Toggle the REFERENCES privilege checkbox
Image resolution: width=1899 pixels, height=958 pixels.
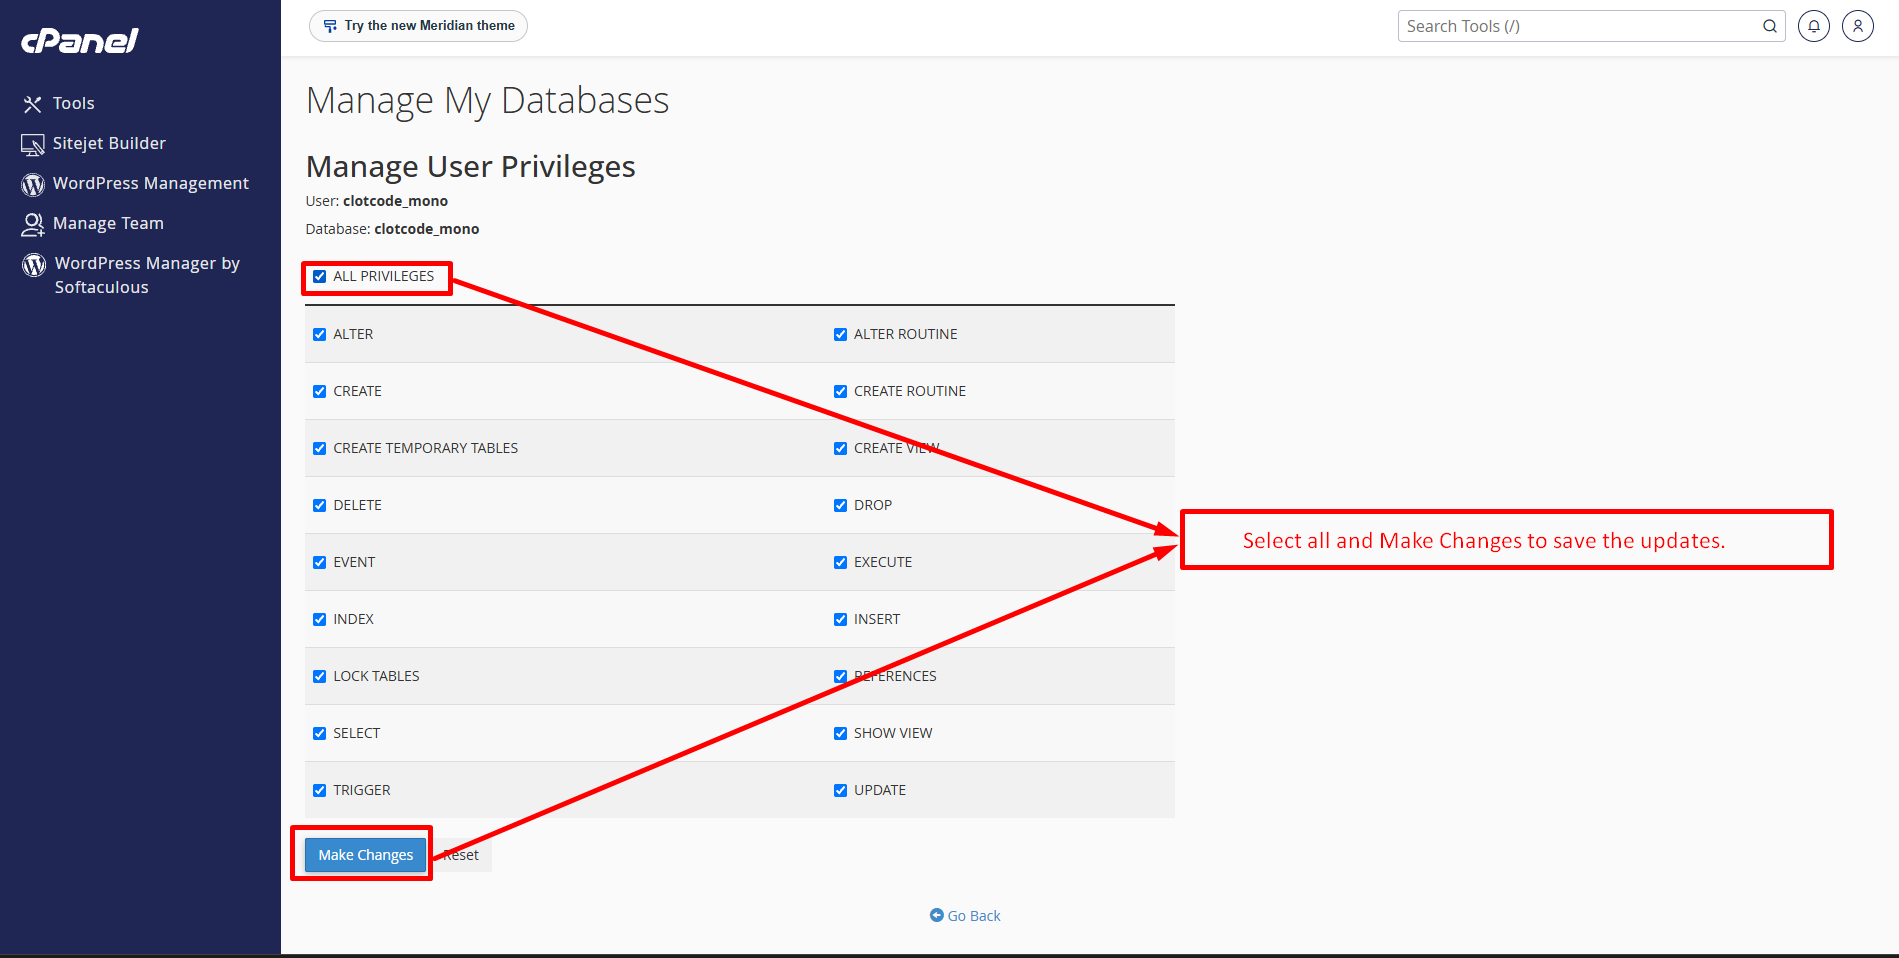pos(841,677)
